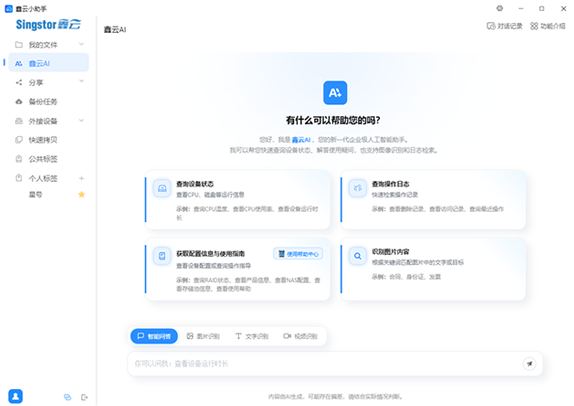Expand the 我的文件 chevron
Viewport: 574px width, 406px height.
tap(81, 44)
